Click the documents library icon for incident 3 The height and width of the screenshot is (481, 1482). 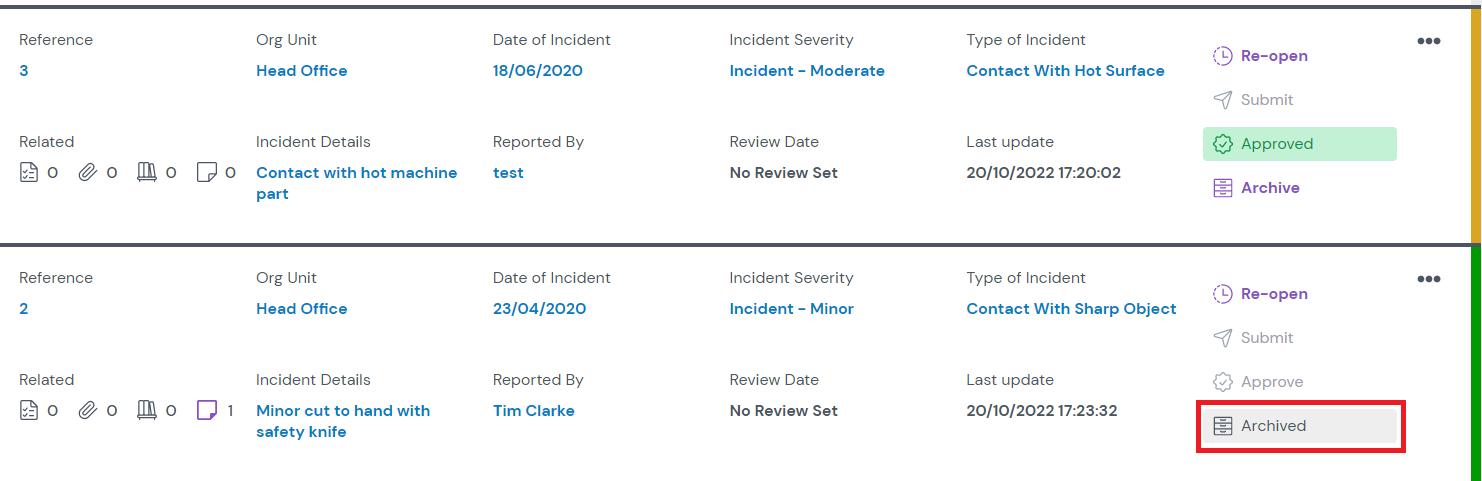(x=147, y=173)
